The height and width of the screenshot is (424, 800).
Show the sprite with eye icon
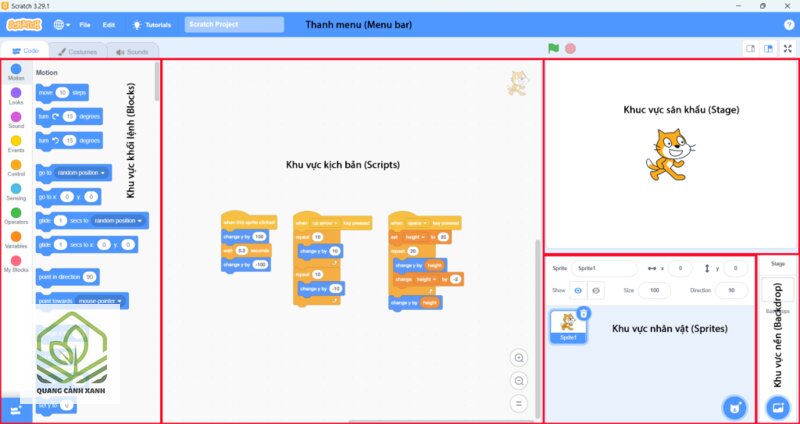578,290
